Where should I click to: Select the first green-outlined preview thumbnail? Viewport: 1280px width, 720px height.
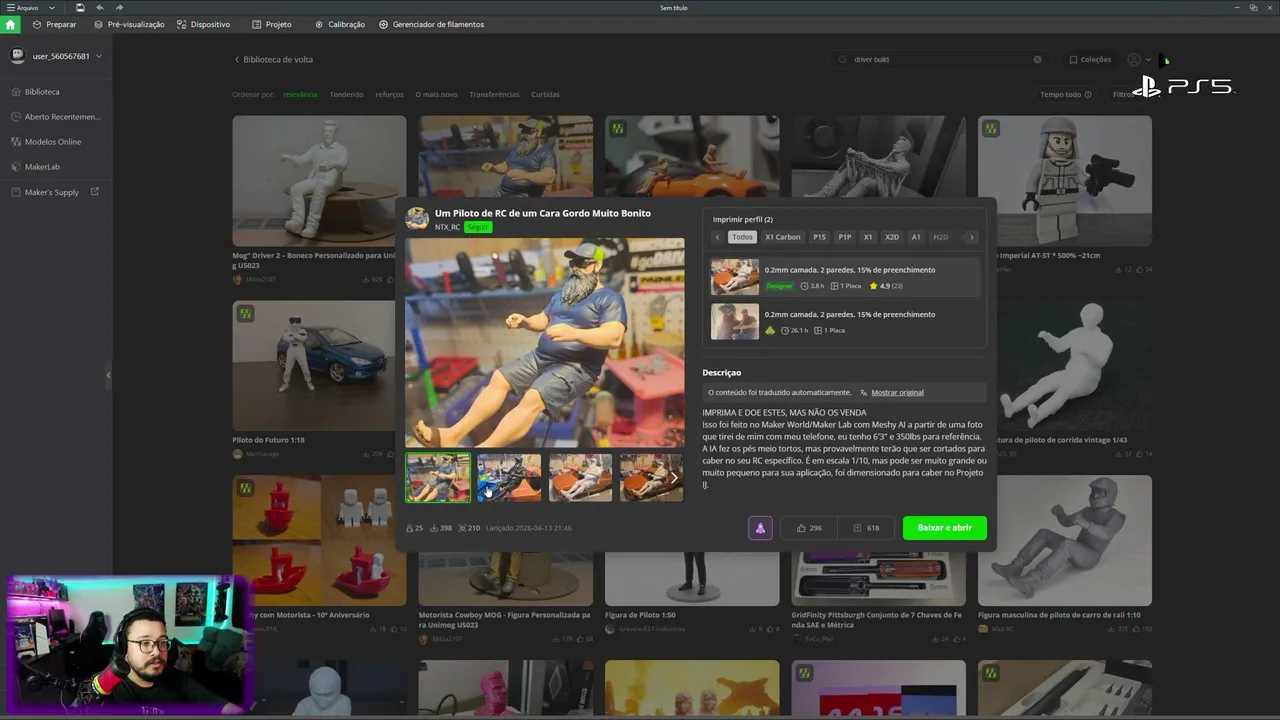pyautogui.click(x=438, y=478)
